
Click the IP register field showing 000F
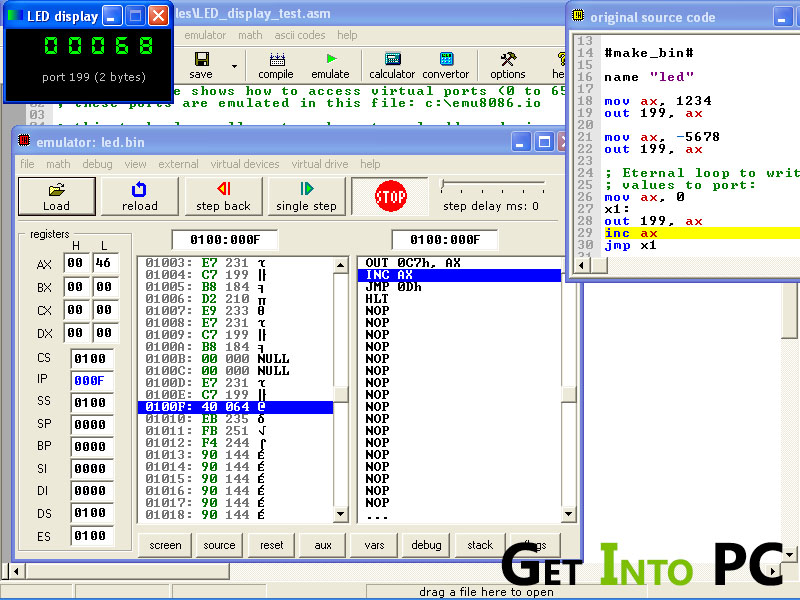[x=91, y=381]
